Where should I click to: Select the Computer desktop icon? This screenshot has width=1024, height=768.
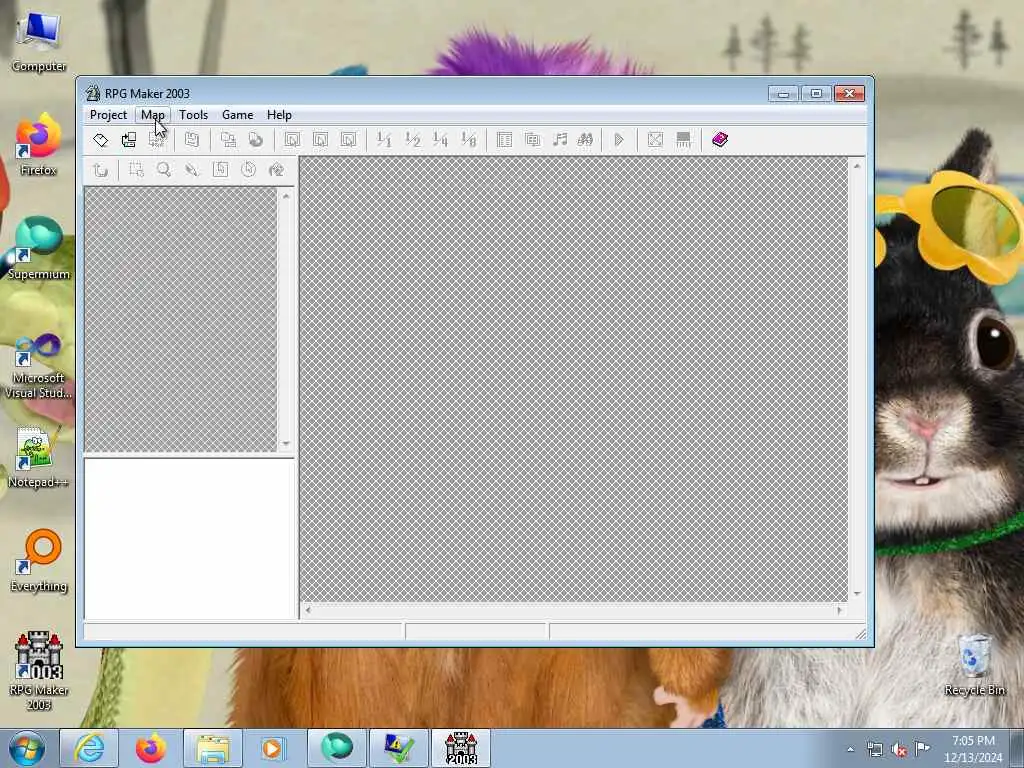pos(39,41)
